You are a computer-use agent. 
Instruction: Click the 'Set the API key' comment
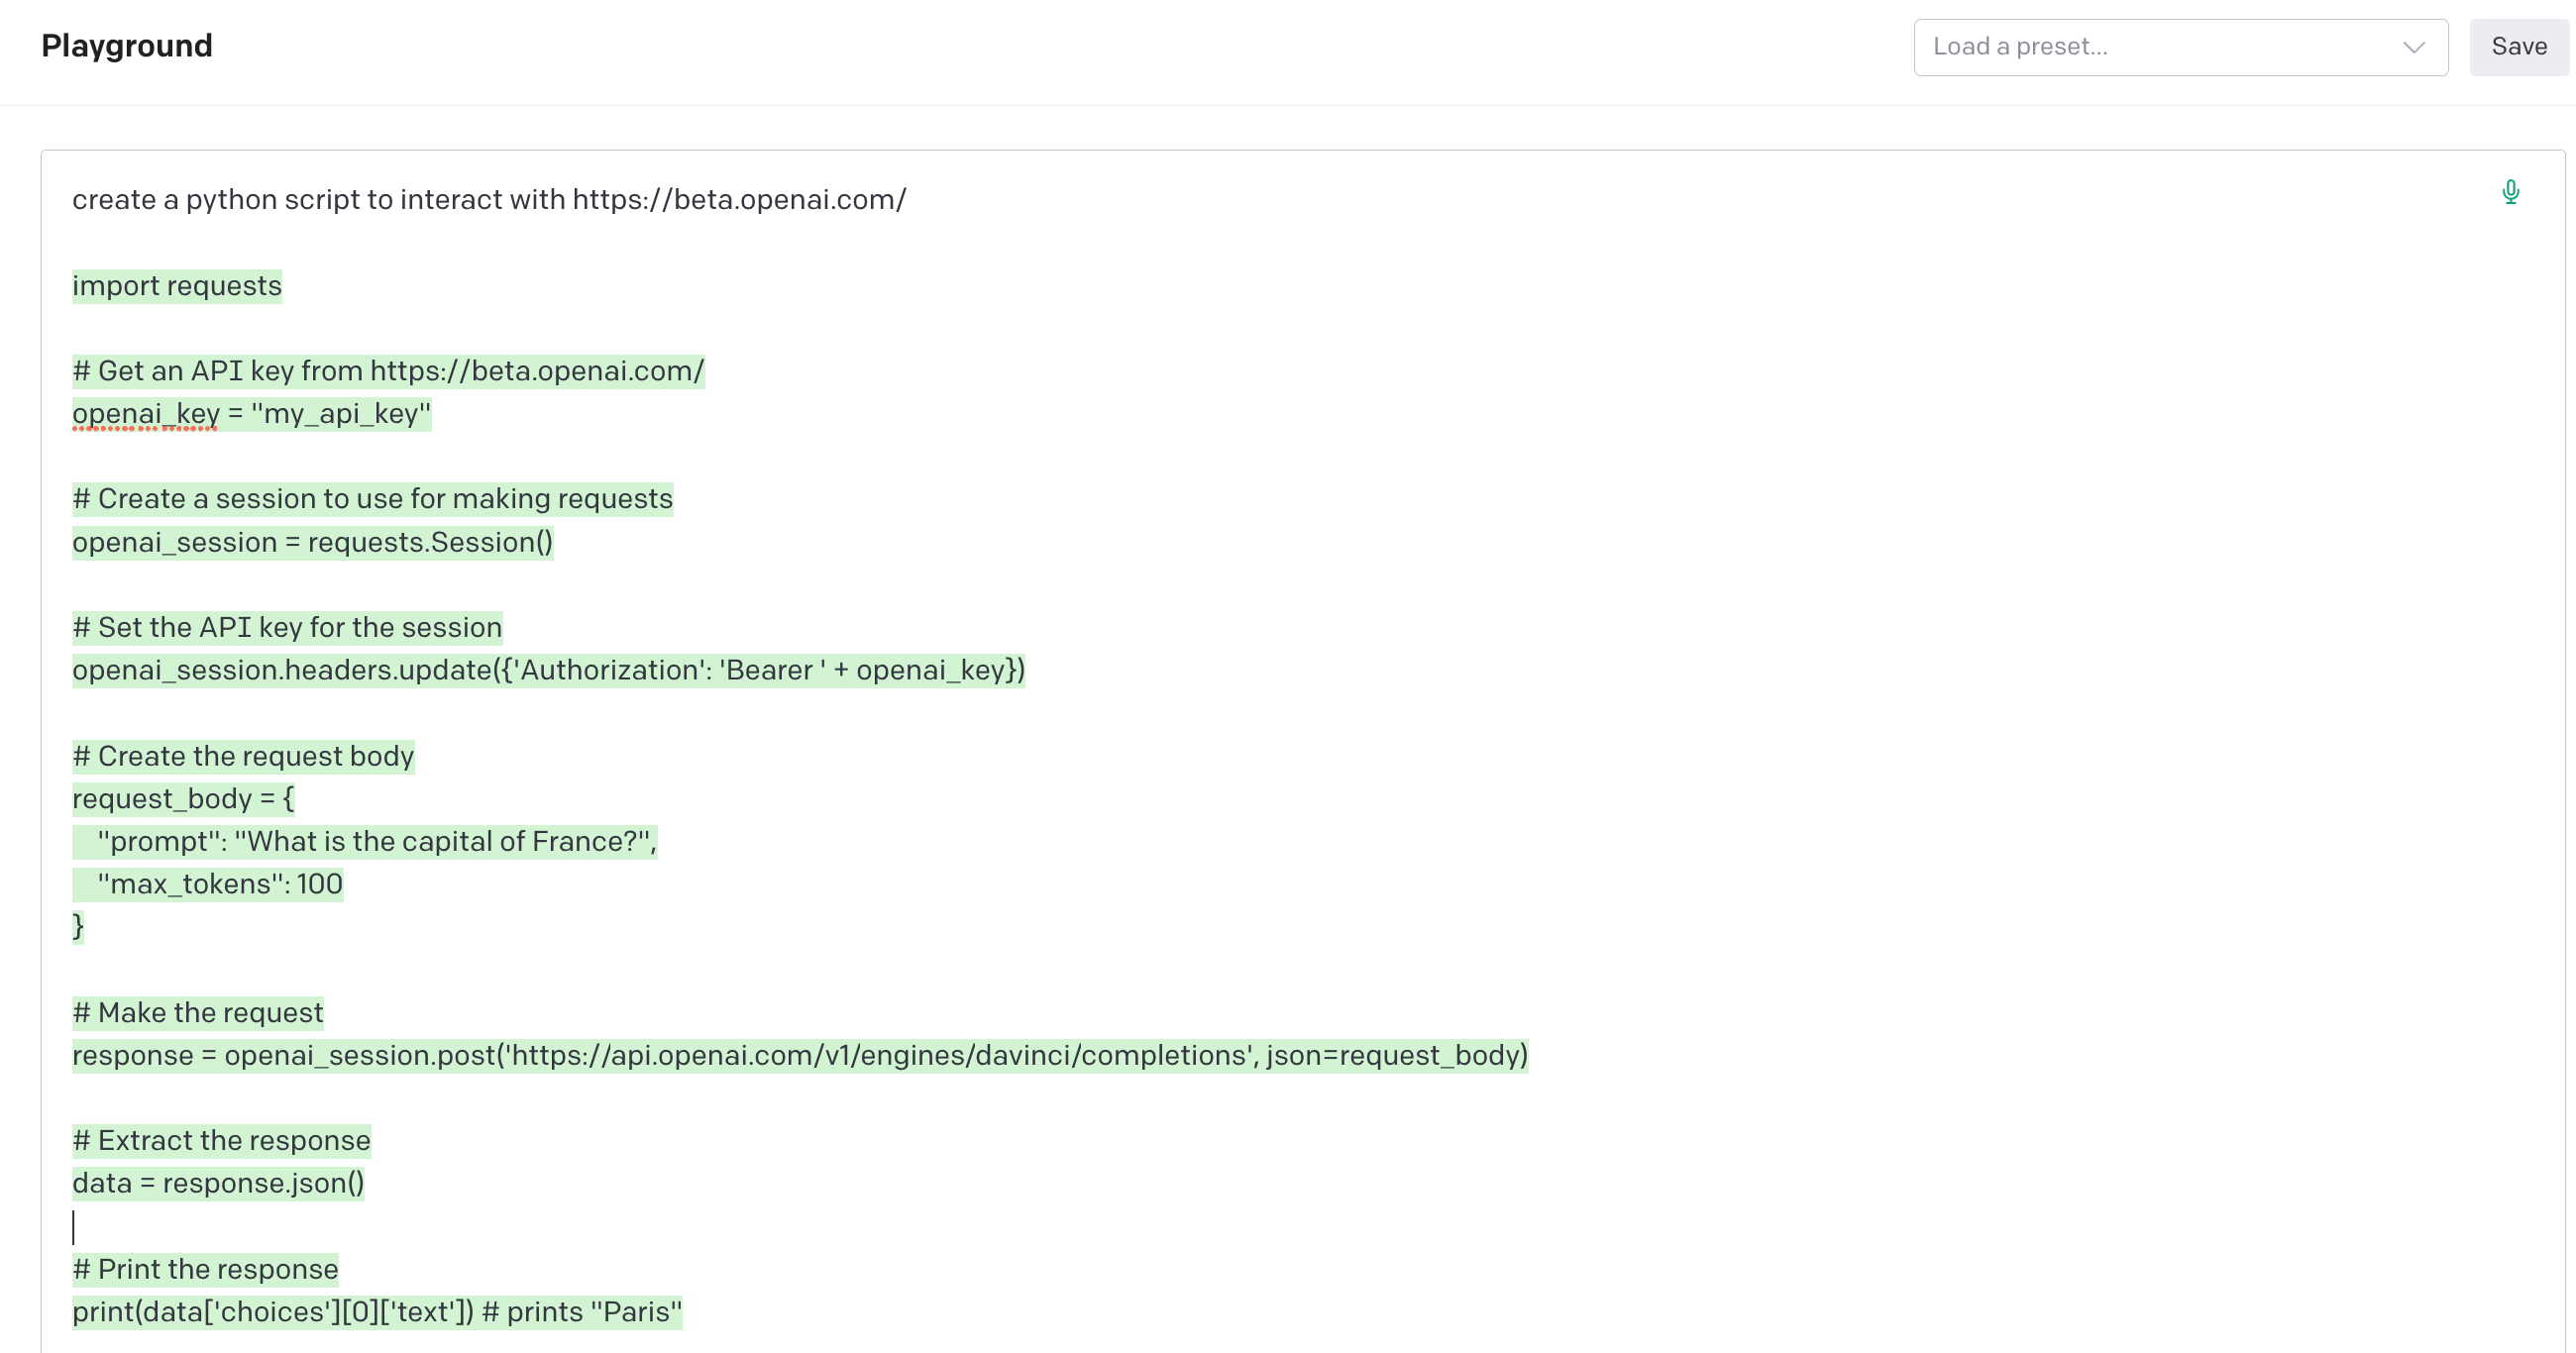287,628
